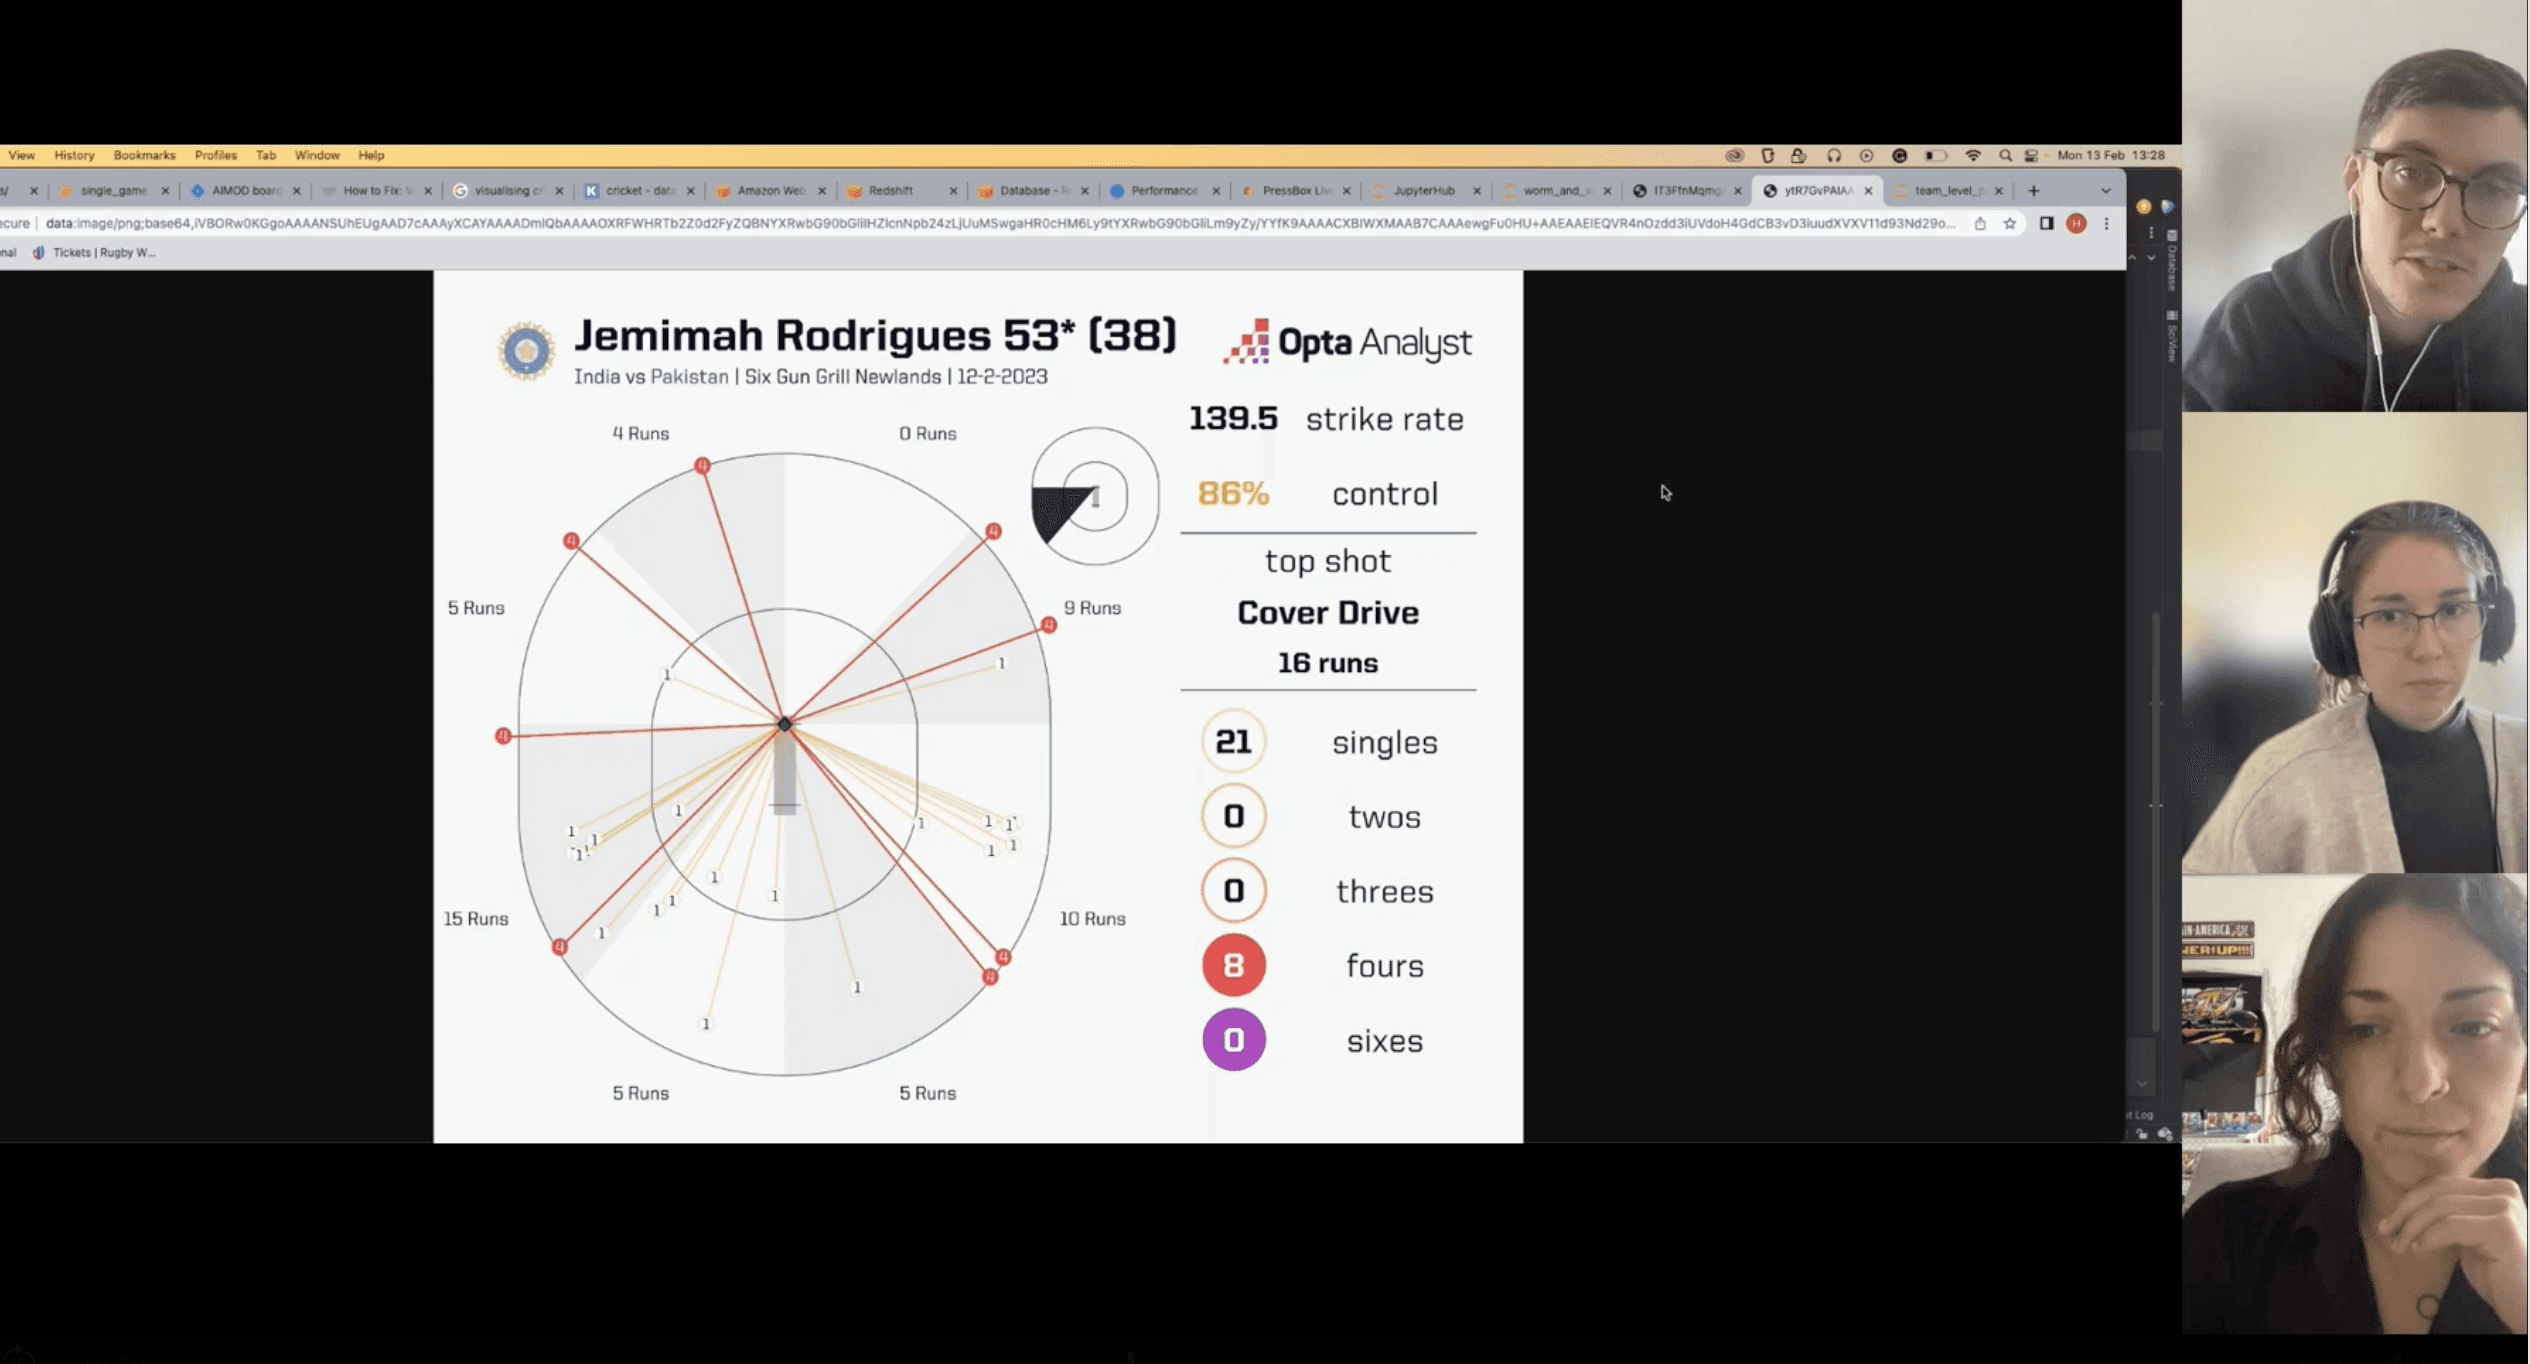The height and width of the screenshot is (1364, 2530).
Task: Open macOS Control Center icon
Action: (x=2031, y=156)
